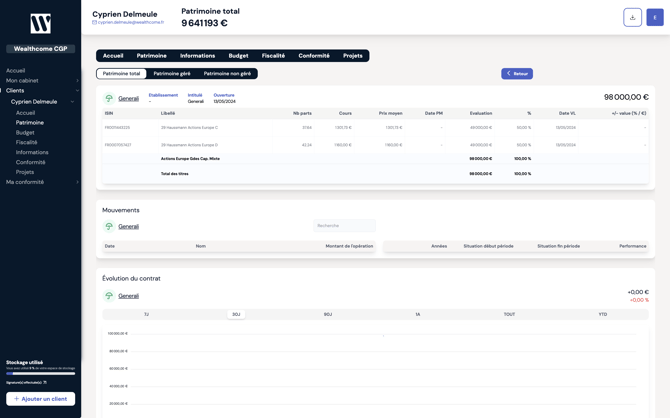Click Ajouter un client button
This screenshot has width=670, height=418.
[x=40, y=399]
